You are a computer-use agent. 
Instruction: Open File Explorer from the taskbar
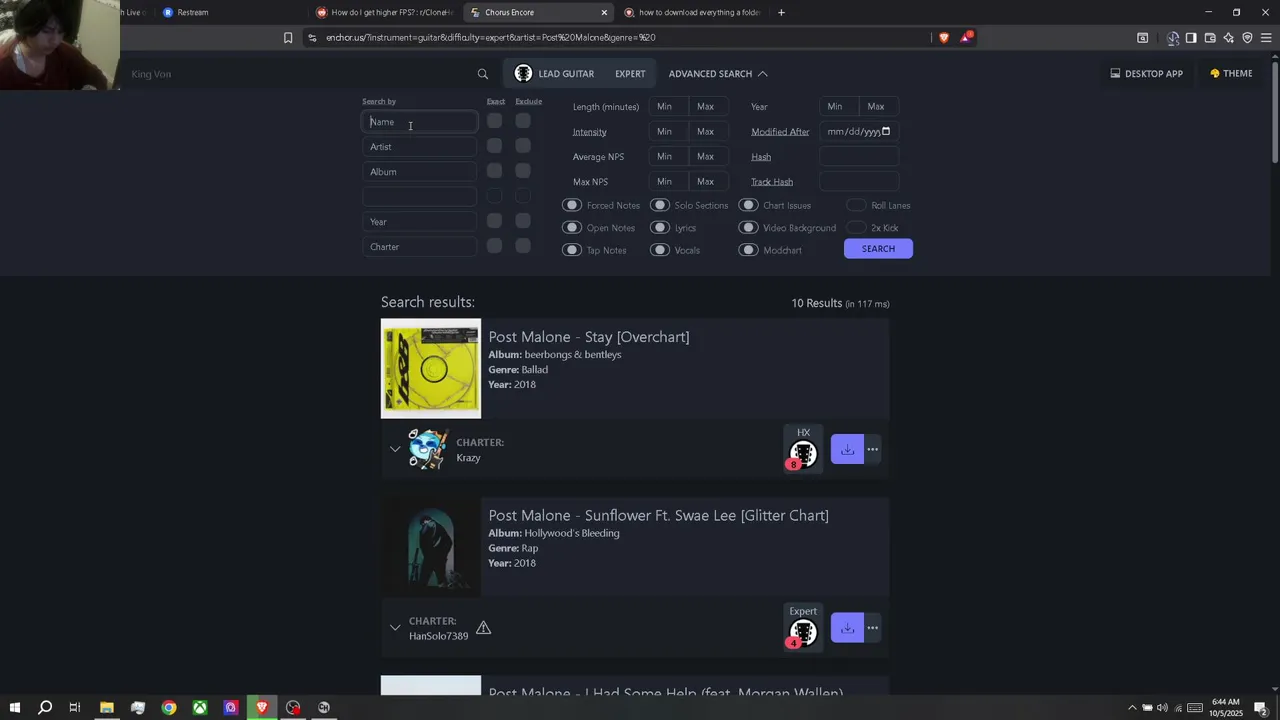[x=107, y=708]
